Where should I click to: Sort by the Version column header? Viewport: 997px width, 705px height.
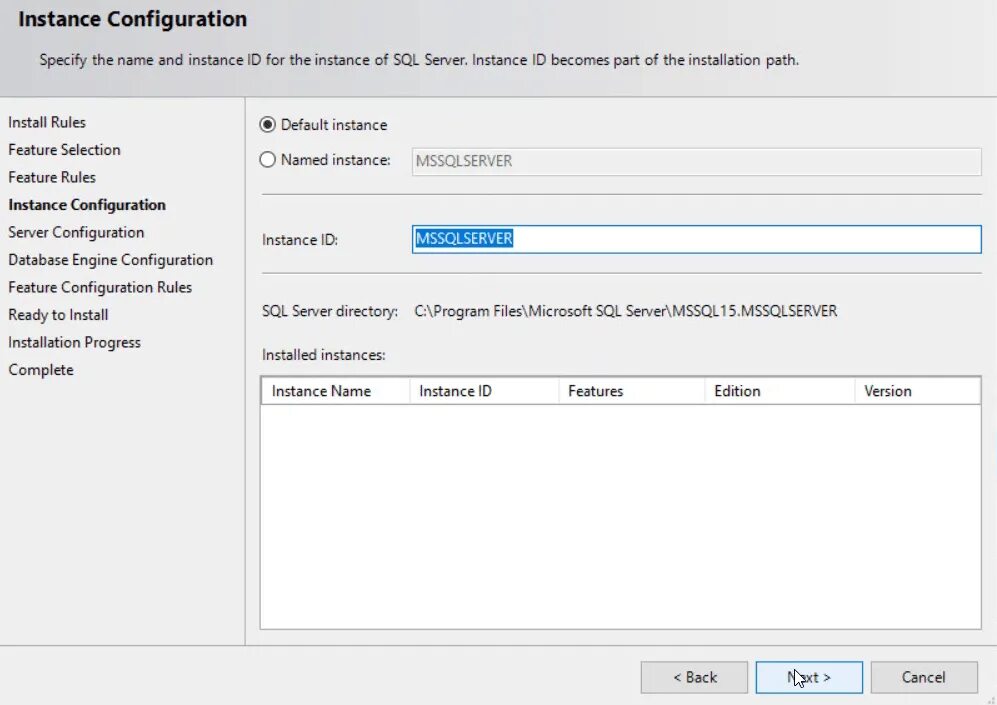[917, 391]
